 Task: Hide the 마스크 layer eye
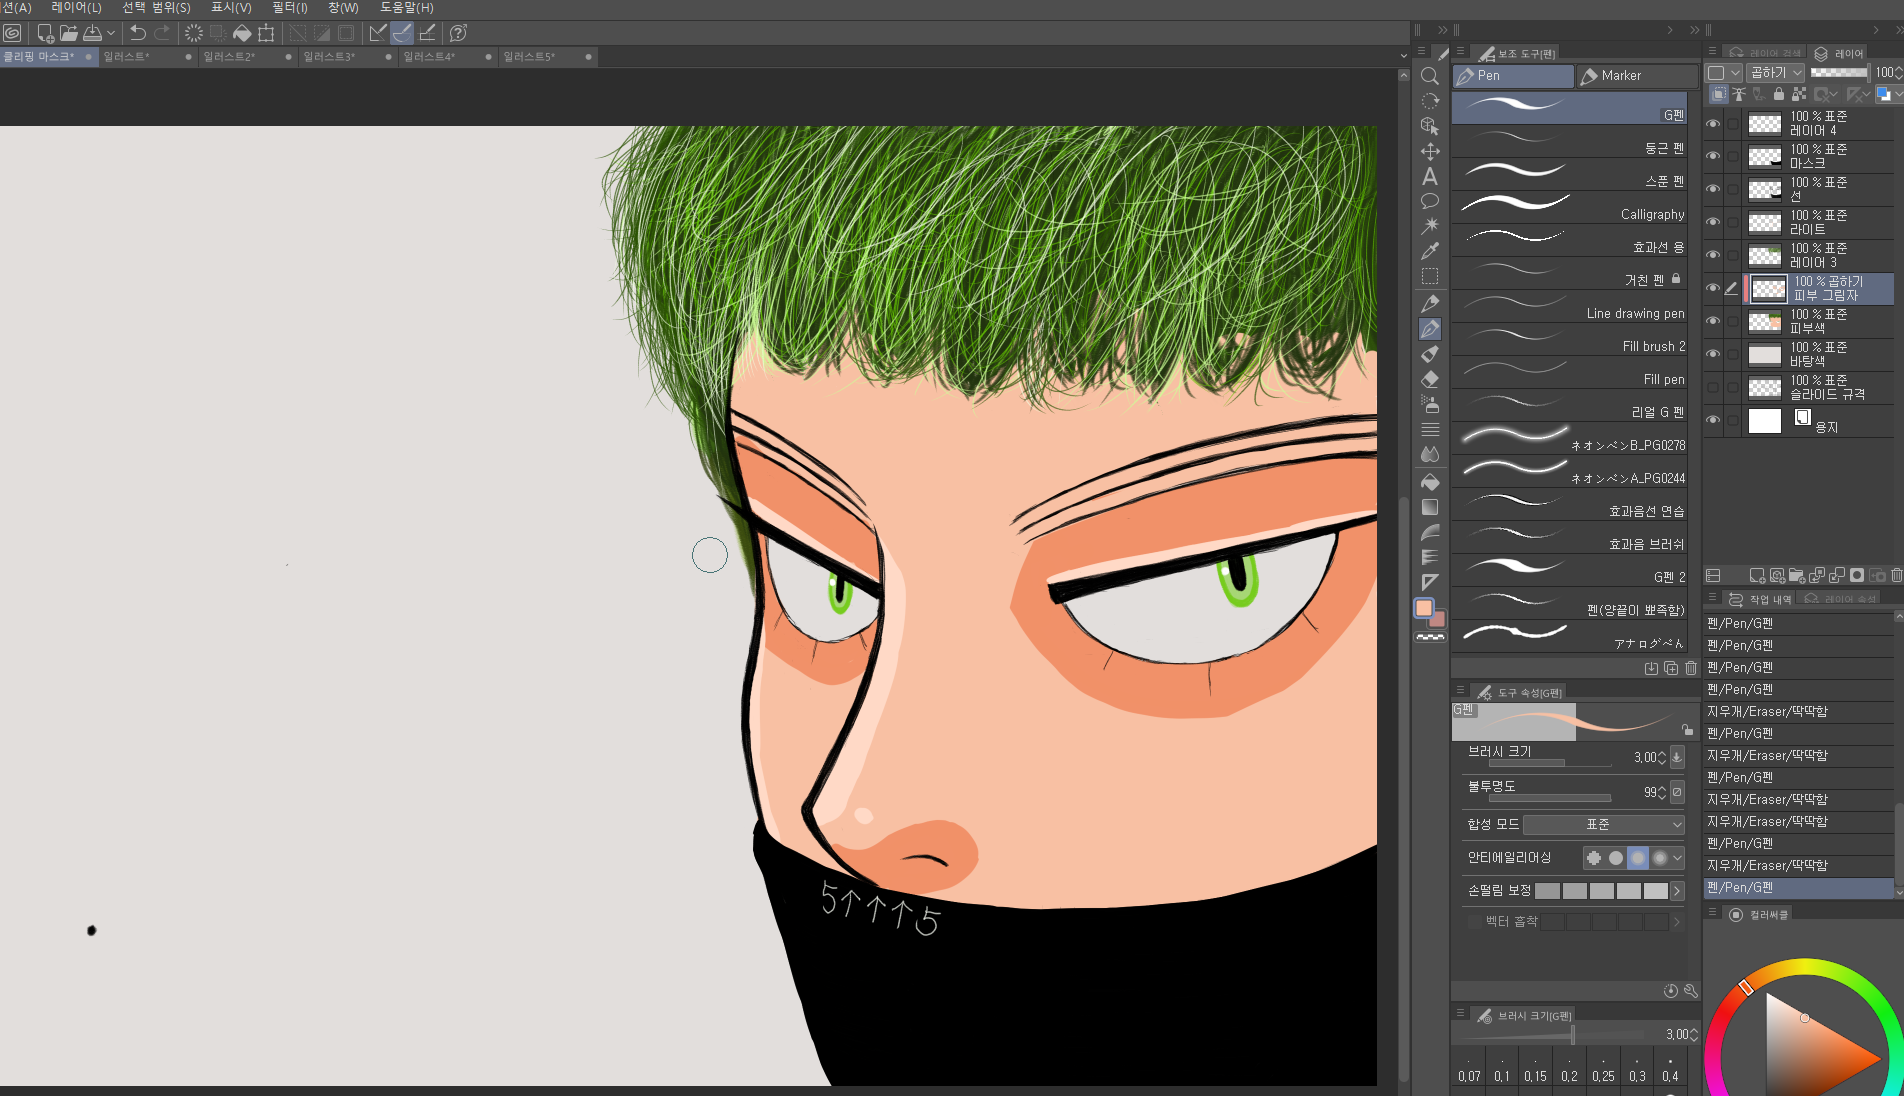pos(1713,157)
